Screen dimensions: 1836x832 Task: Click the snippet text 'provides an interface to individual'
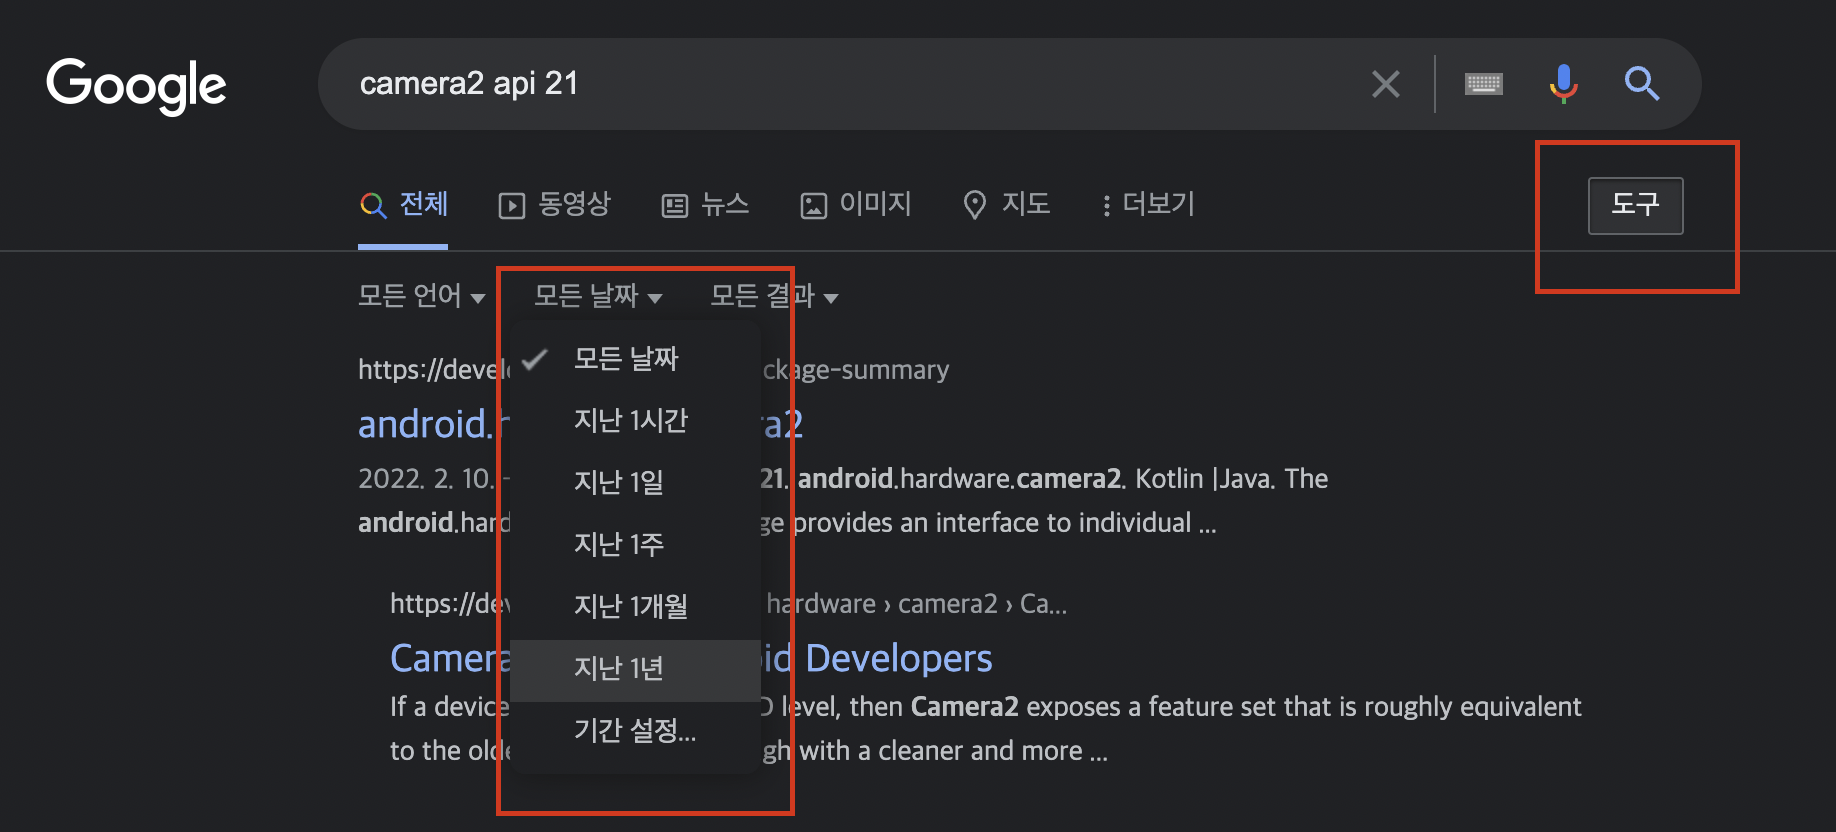pos(992,523)
